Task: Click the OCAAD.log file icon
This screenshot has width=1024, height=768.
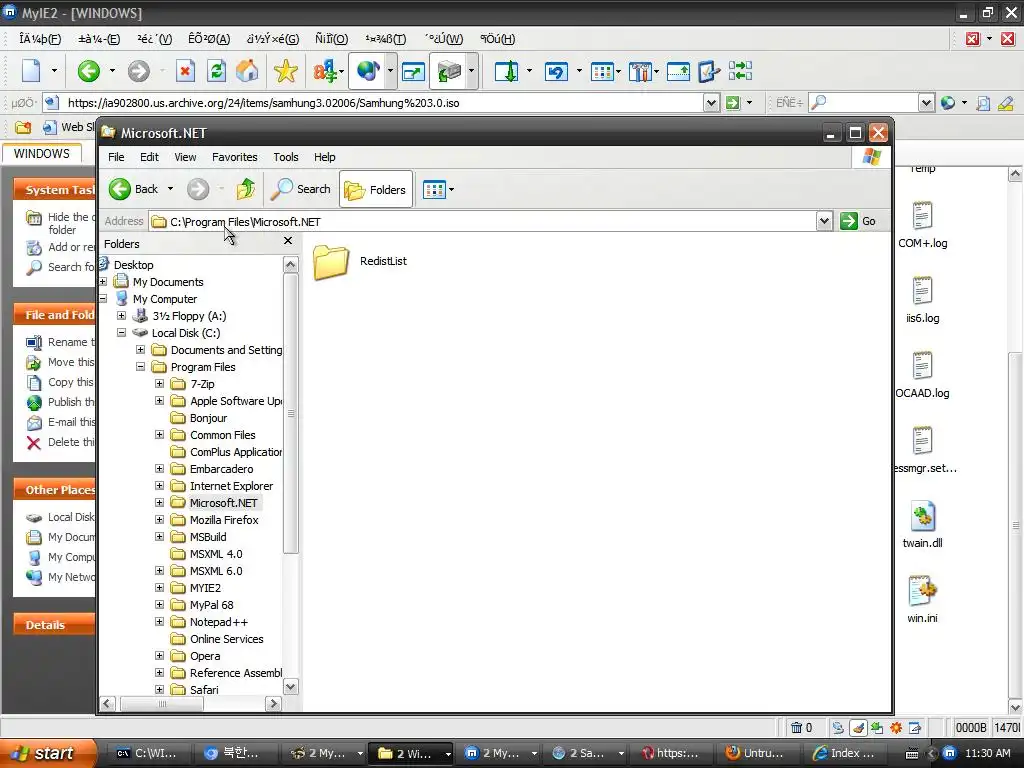Action: [x=922, y=366]
